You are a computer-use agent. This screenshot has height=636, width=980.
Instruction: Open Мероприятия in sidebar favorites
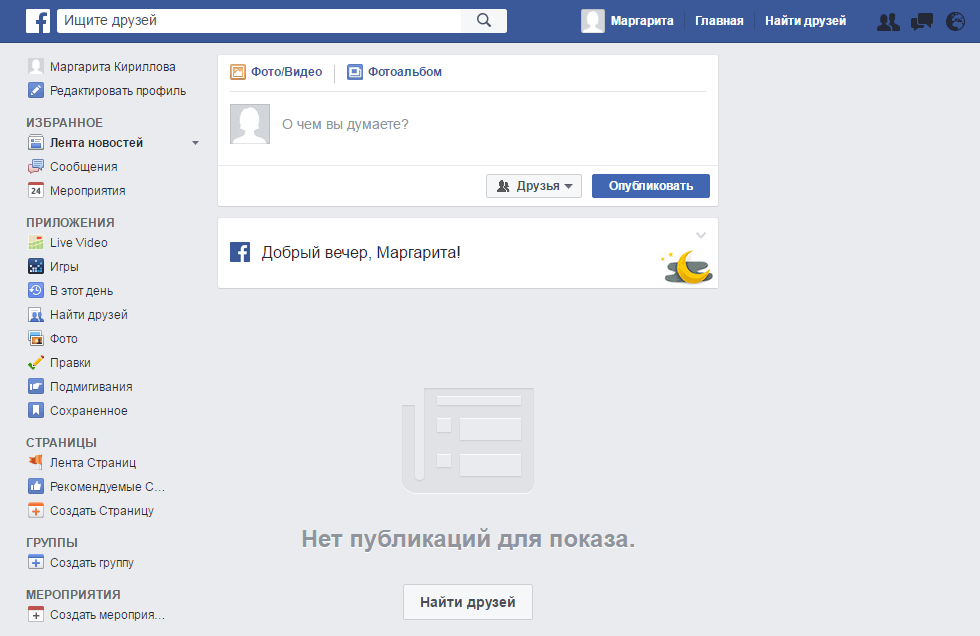(x=88, y=191)
